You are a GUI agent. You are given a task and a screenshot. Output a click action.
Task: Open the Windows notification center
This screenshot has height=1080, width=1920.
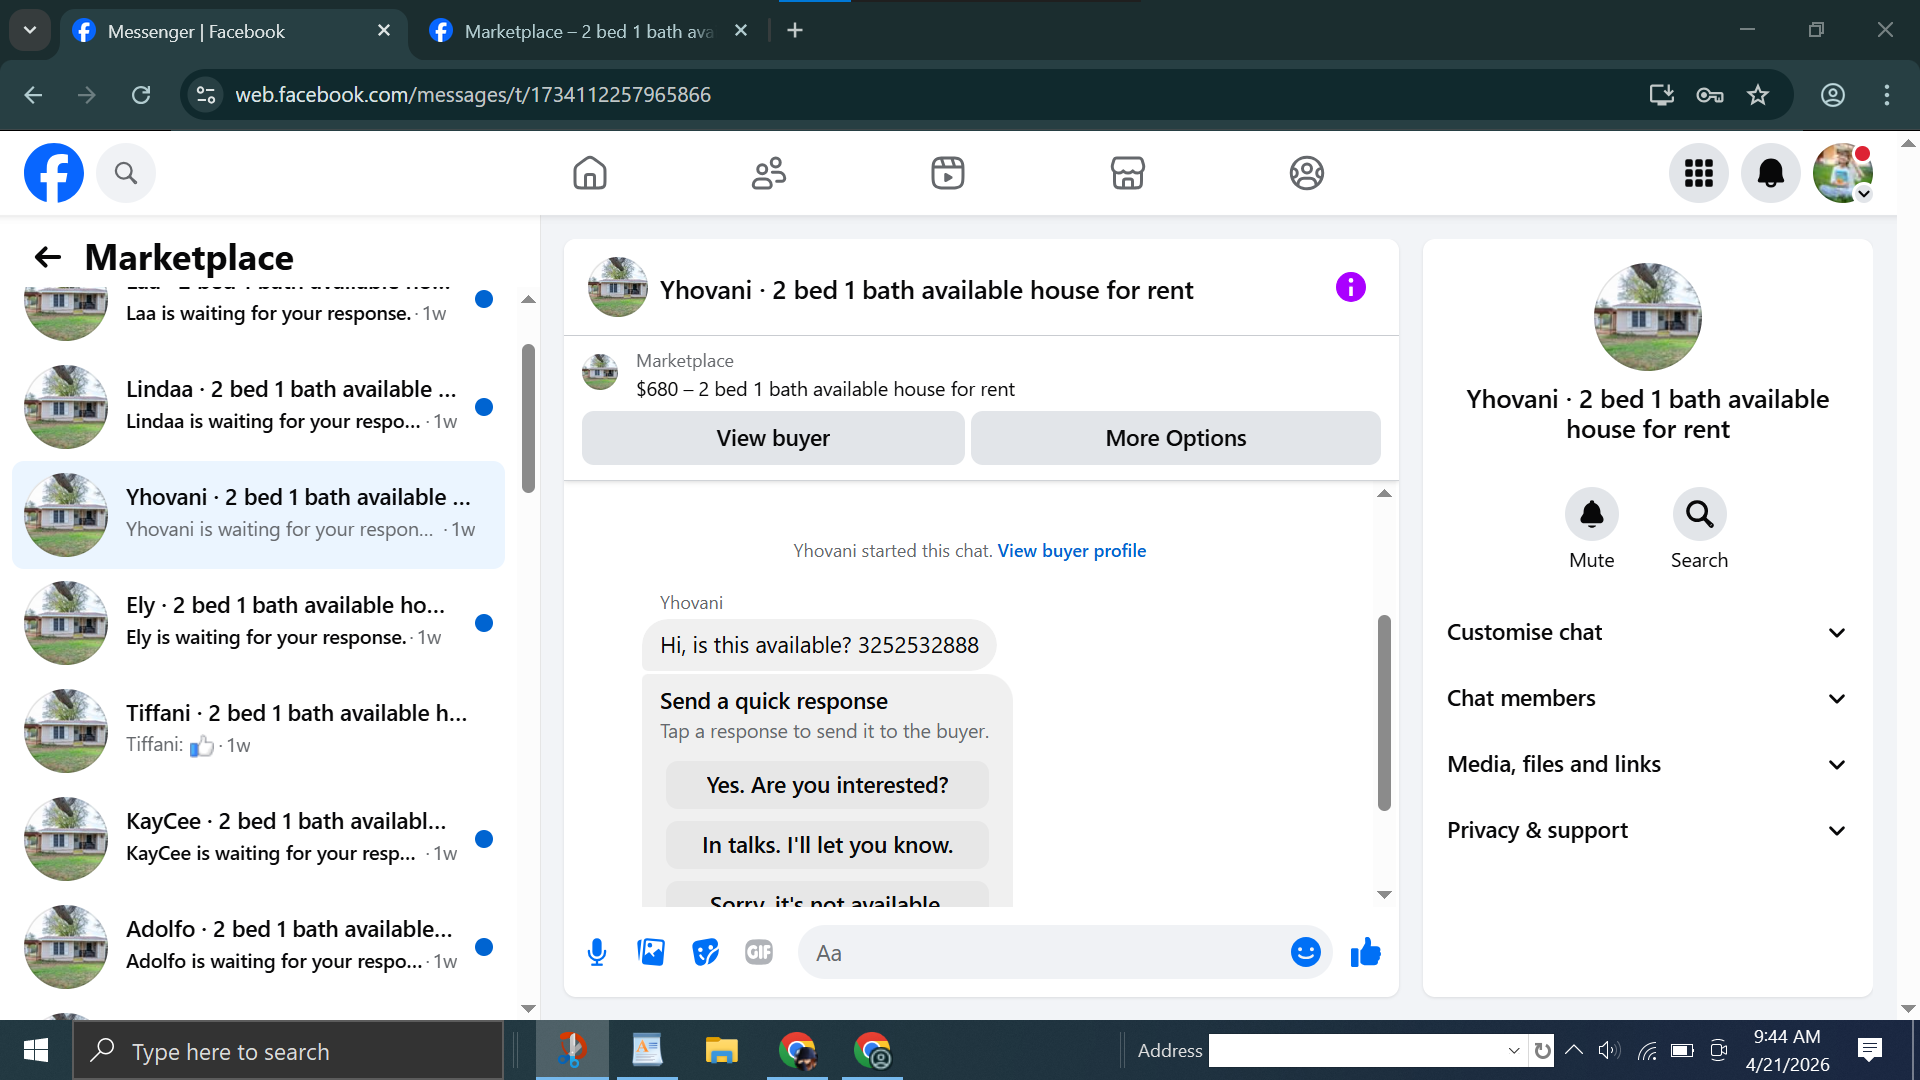[x=1869, y=1050]
